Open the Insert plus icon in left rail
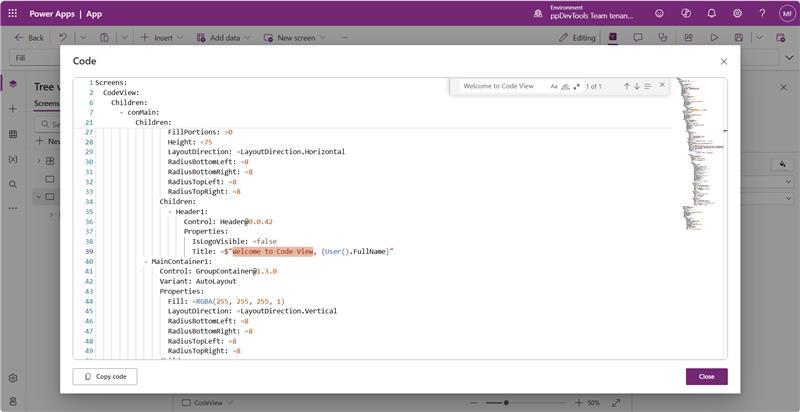The width and height of the screenshot is (800, 412). (x=13, y=109)
